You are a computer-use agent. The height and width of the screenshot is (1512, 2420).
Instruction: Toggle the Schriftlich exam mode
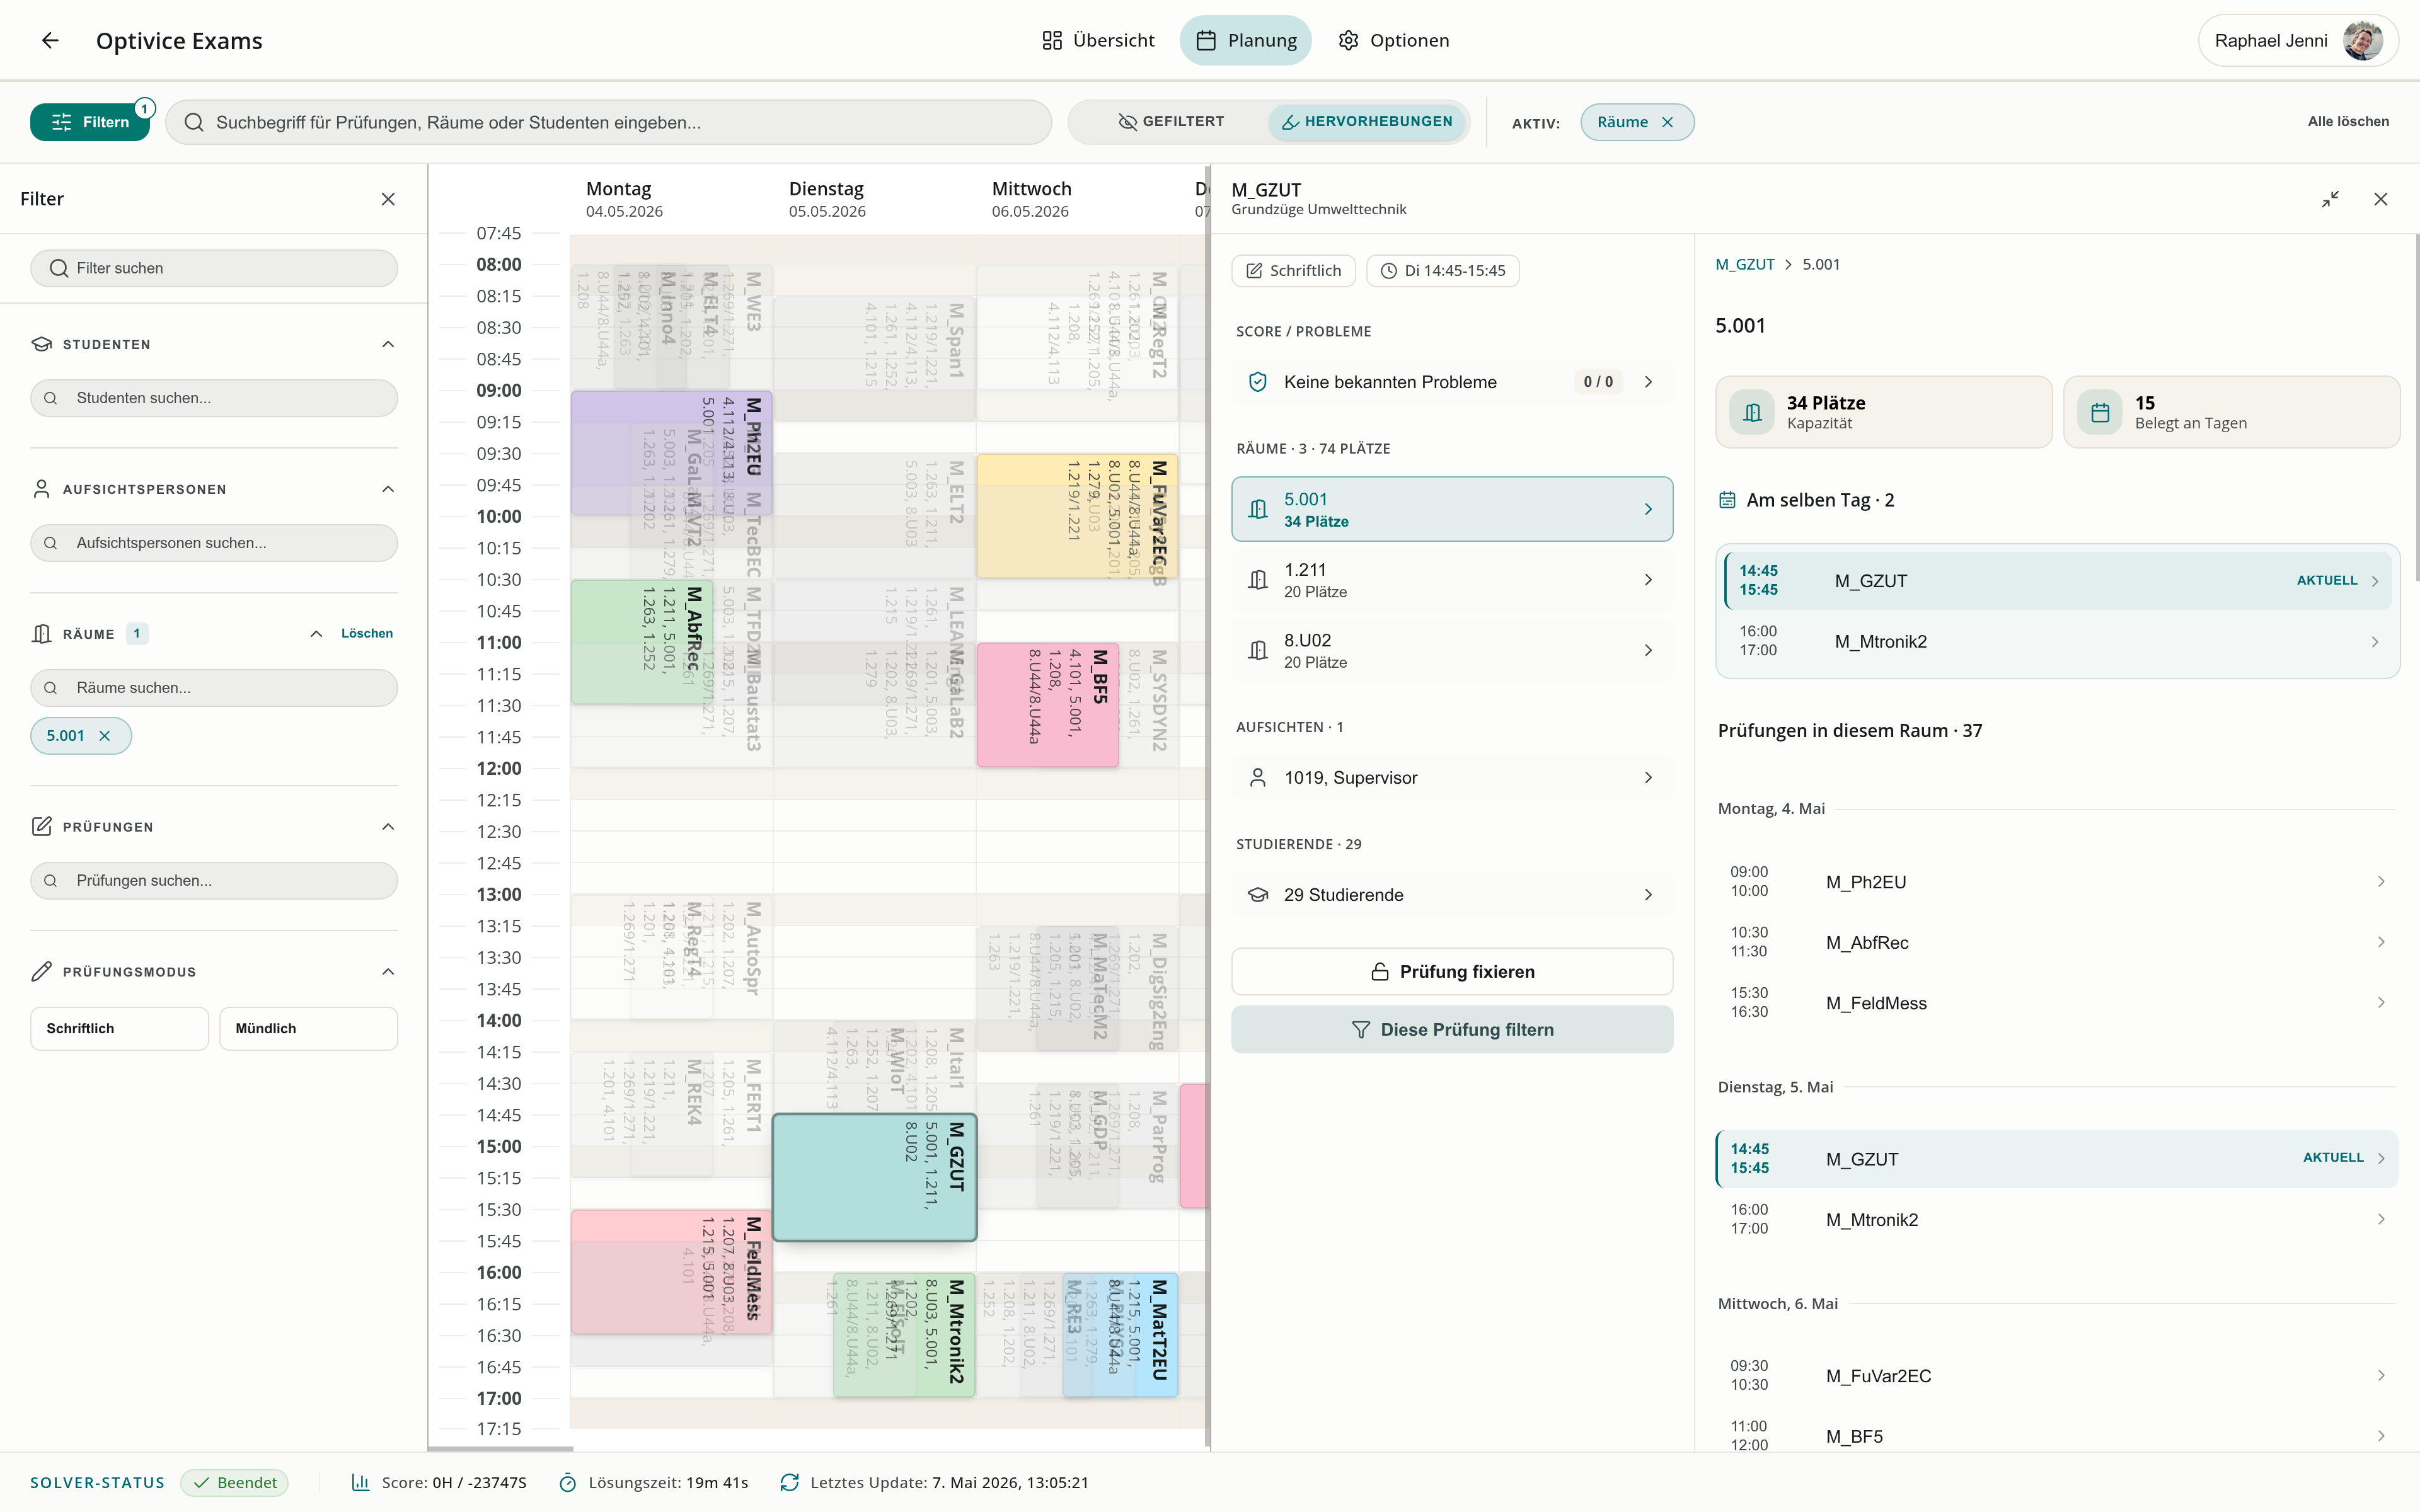click(x=119, y=1028)
